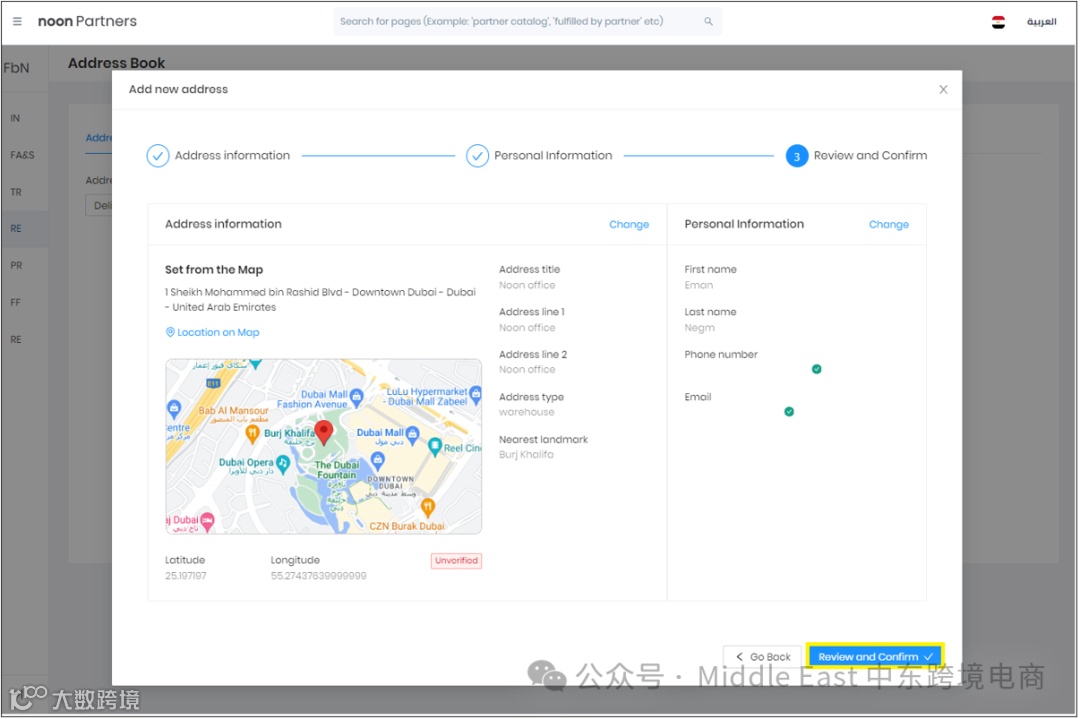Click the Reel Cinemas marker on map

435,448
